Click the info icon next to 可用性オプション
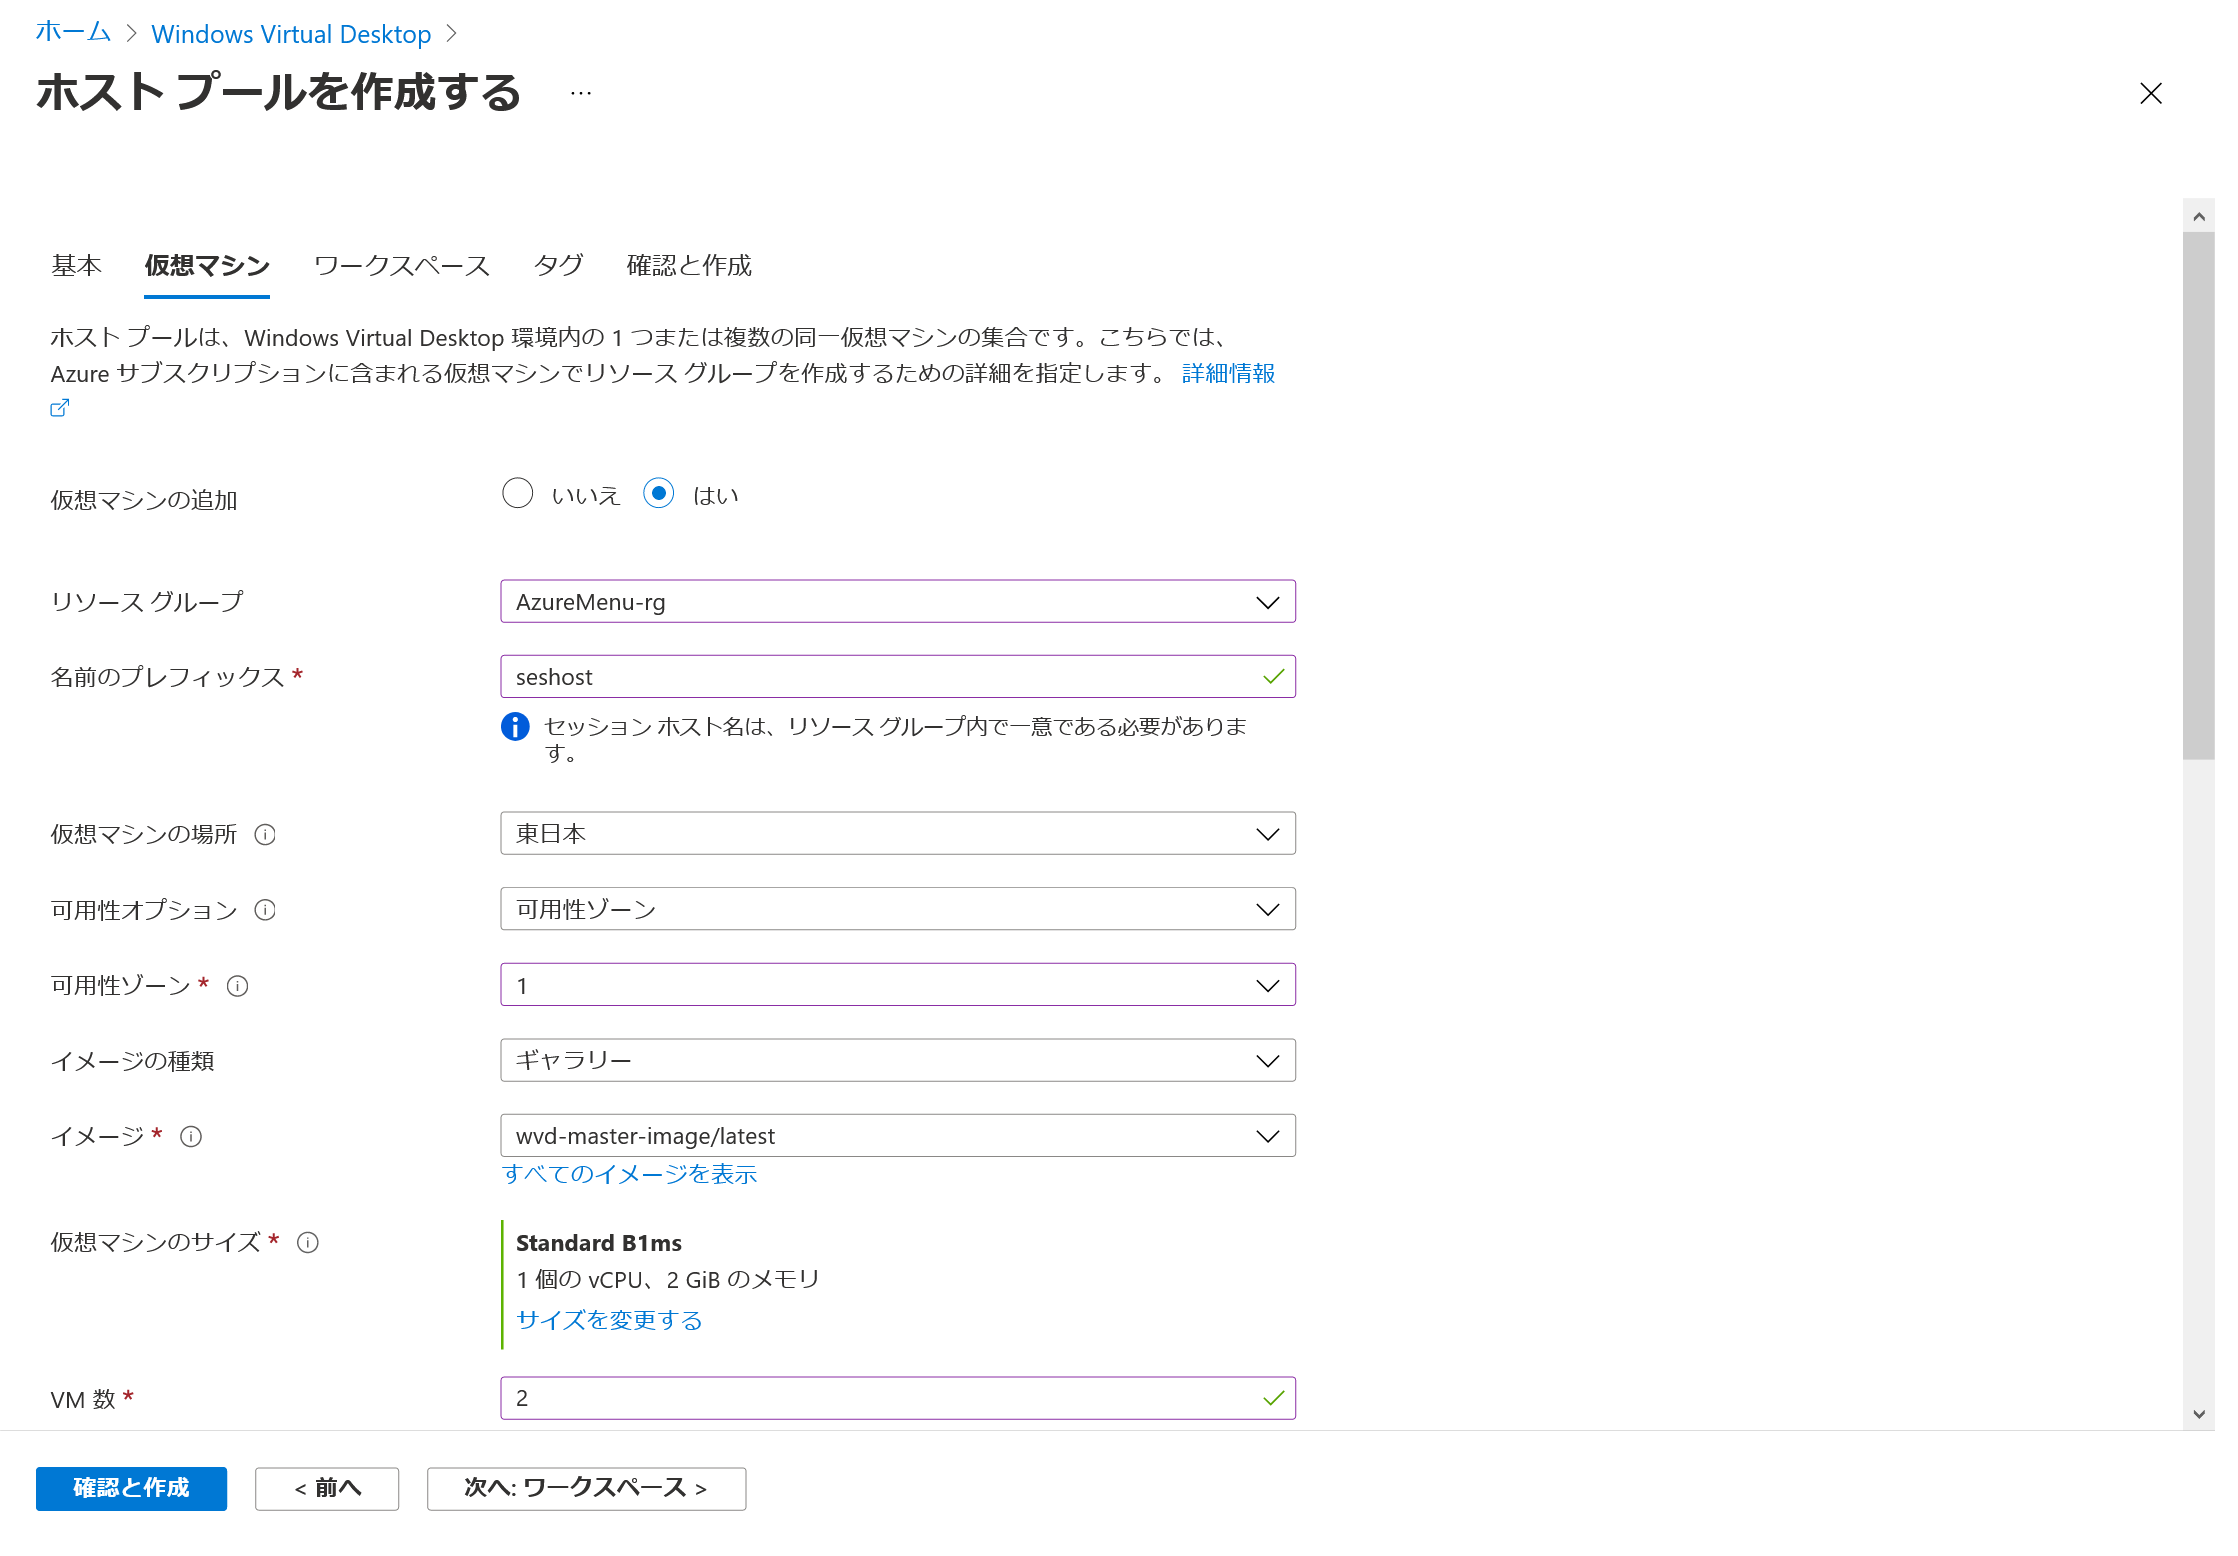The width and height of the screenshot is (2238, 1556). point(265,910)
